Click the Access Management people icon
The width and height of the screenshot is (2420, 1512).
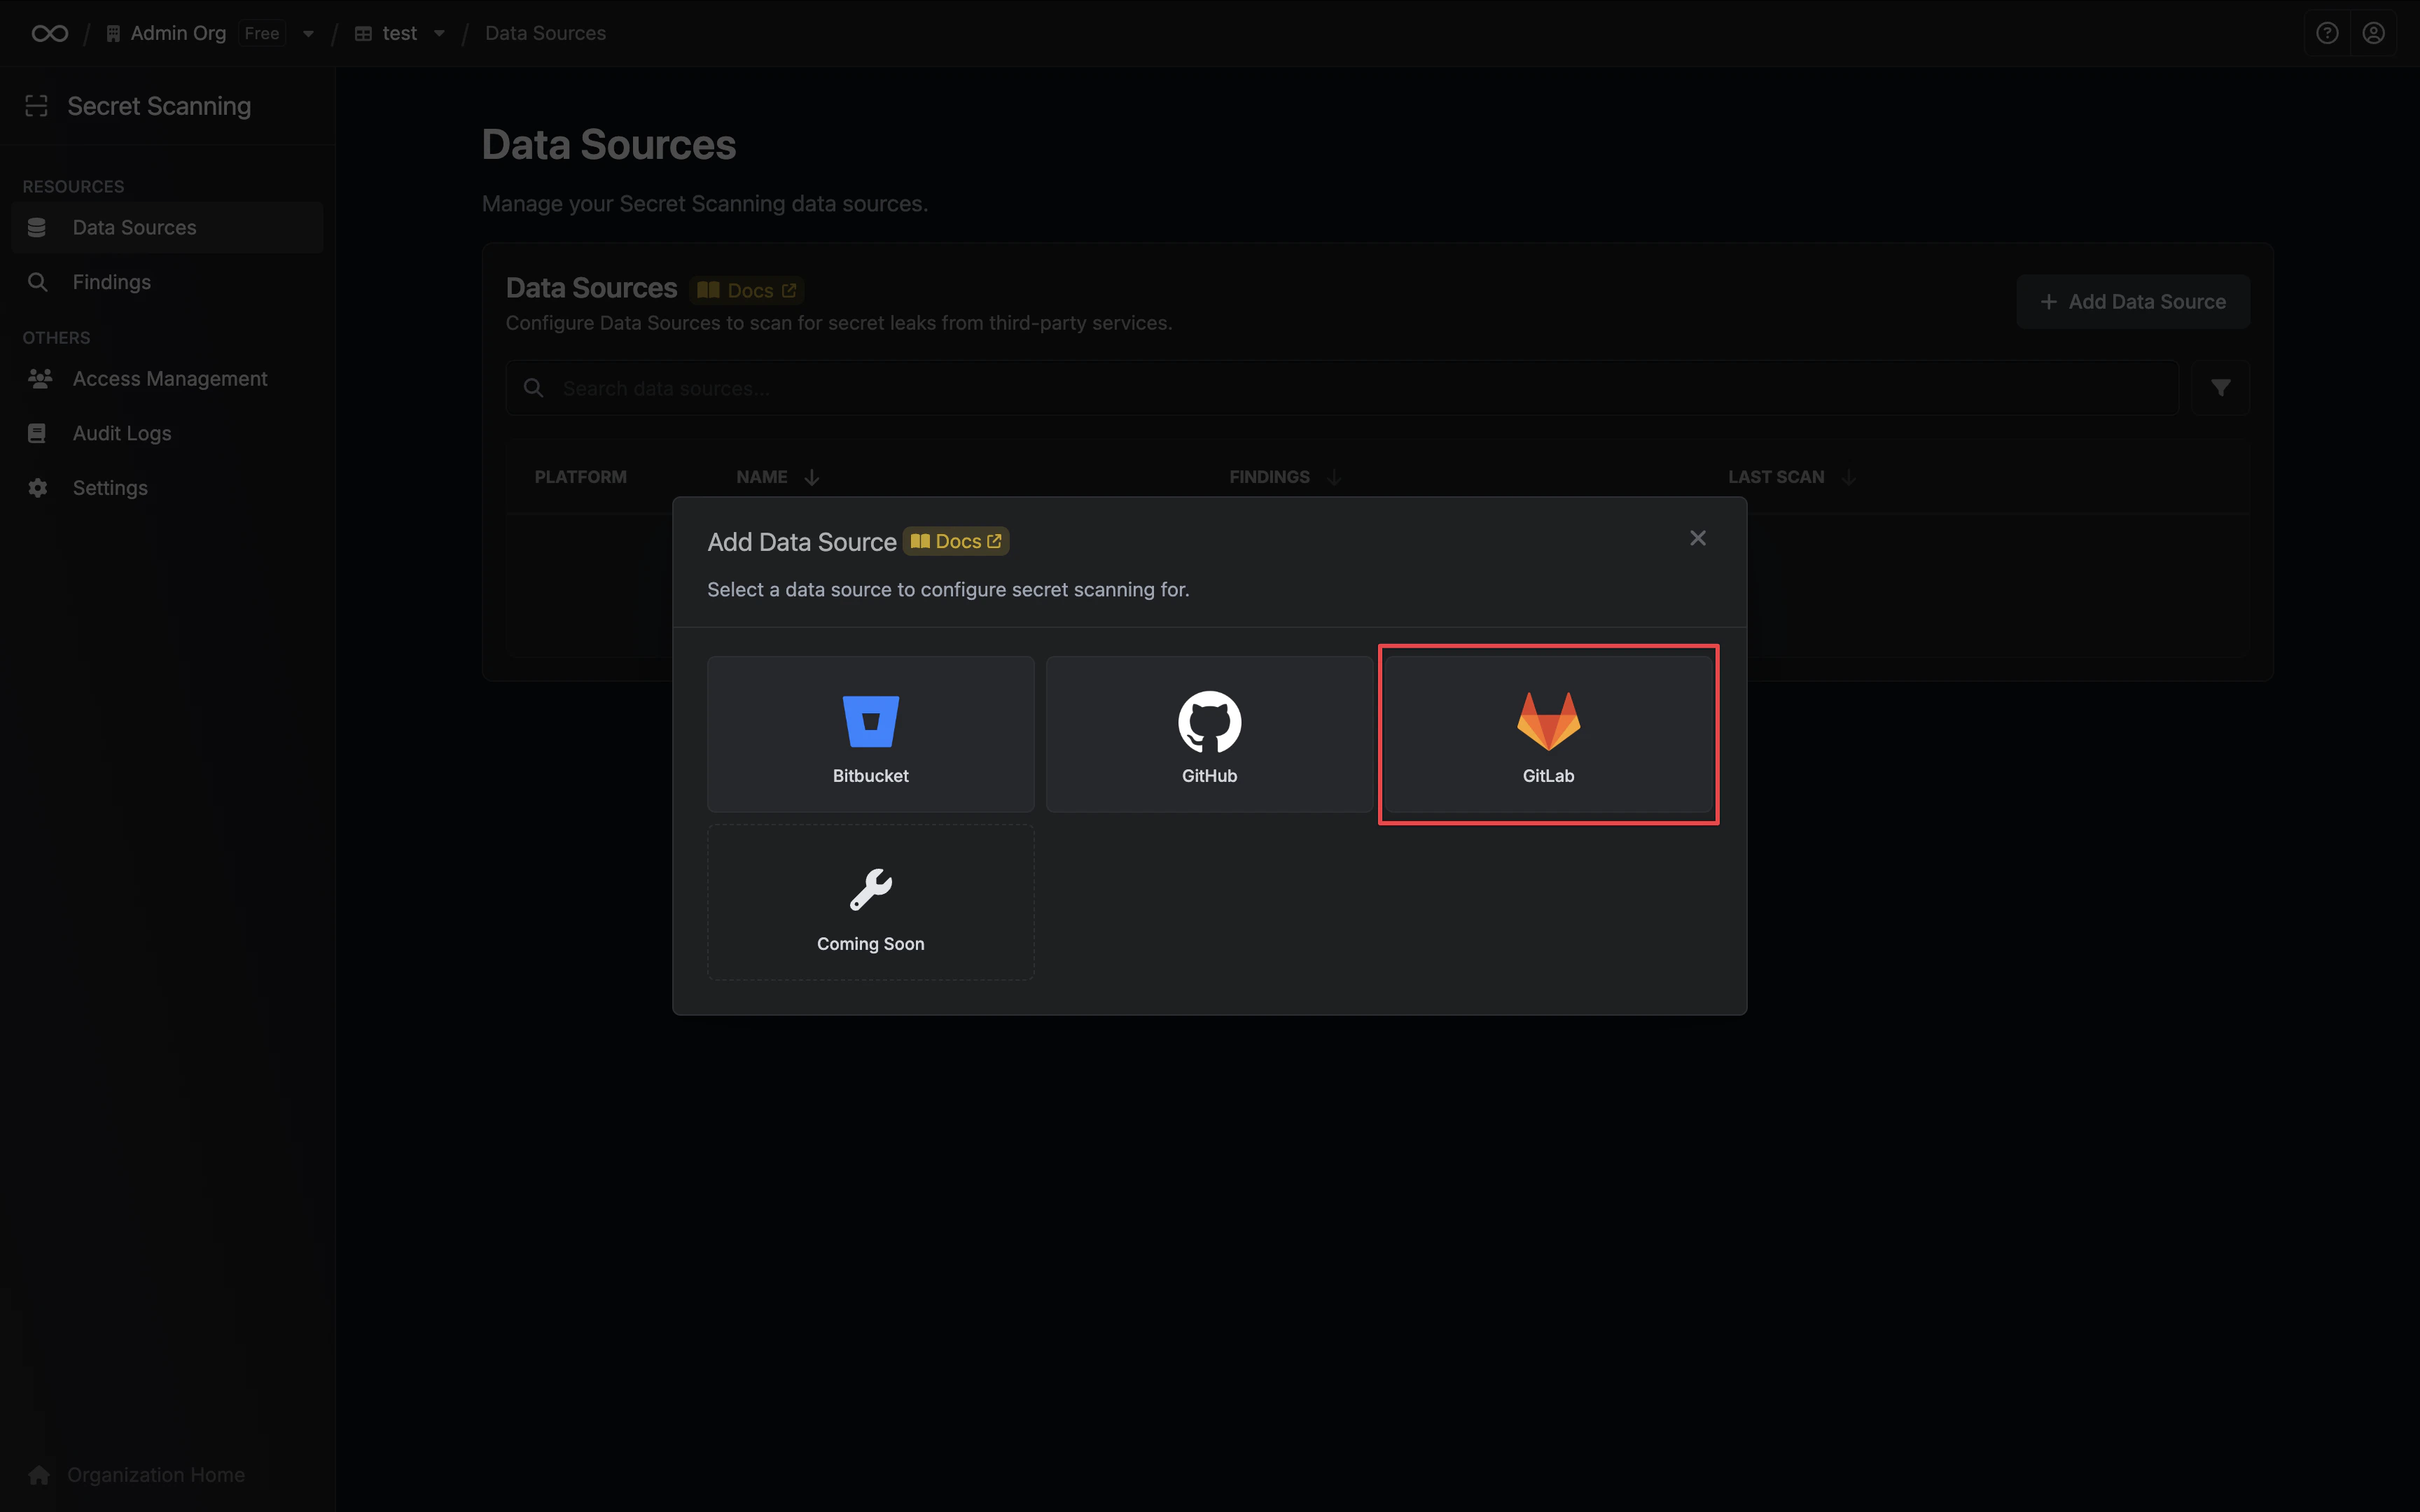pos(40,378)
